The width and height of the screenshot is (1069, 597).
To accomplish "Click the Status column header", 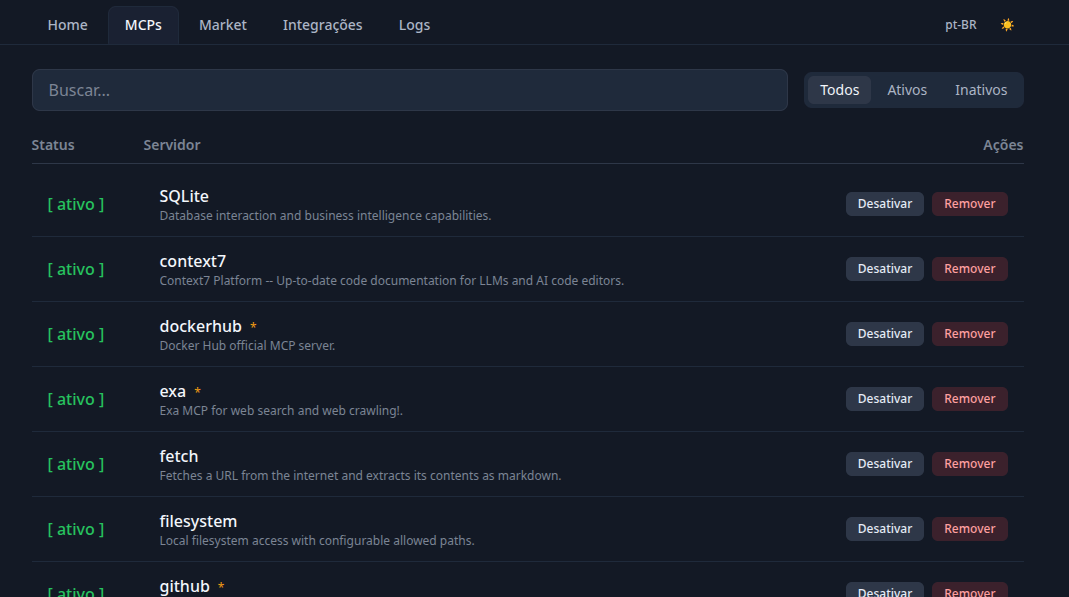I will (53, 145).
